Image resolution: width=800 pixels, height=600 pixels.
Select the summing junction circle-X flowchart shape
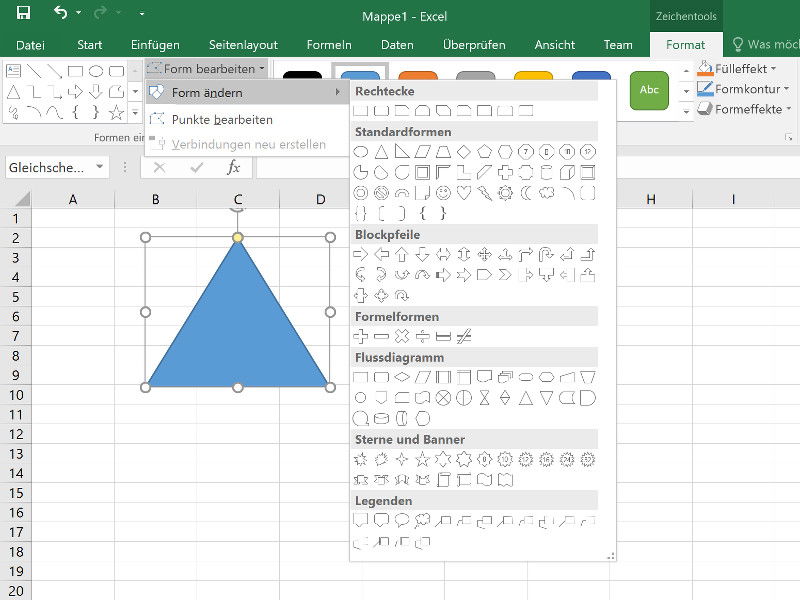pyautogui.click(x=443, y=398)
